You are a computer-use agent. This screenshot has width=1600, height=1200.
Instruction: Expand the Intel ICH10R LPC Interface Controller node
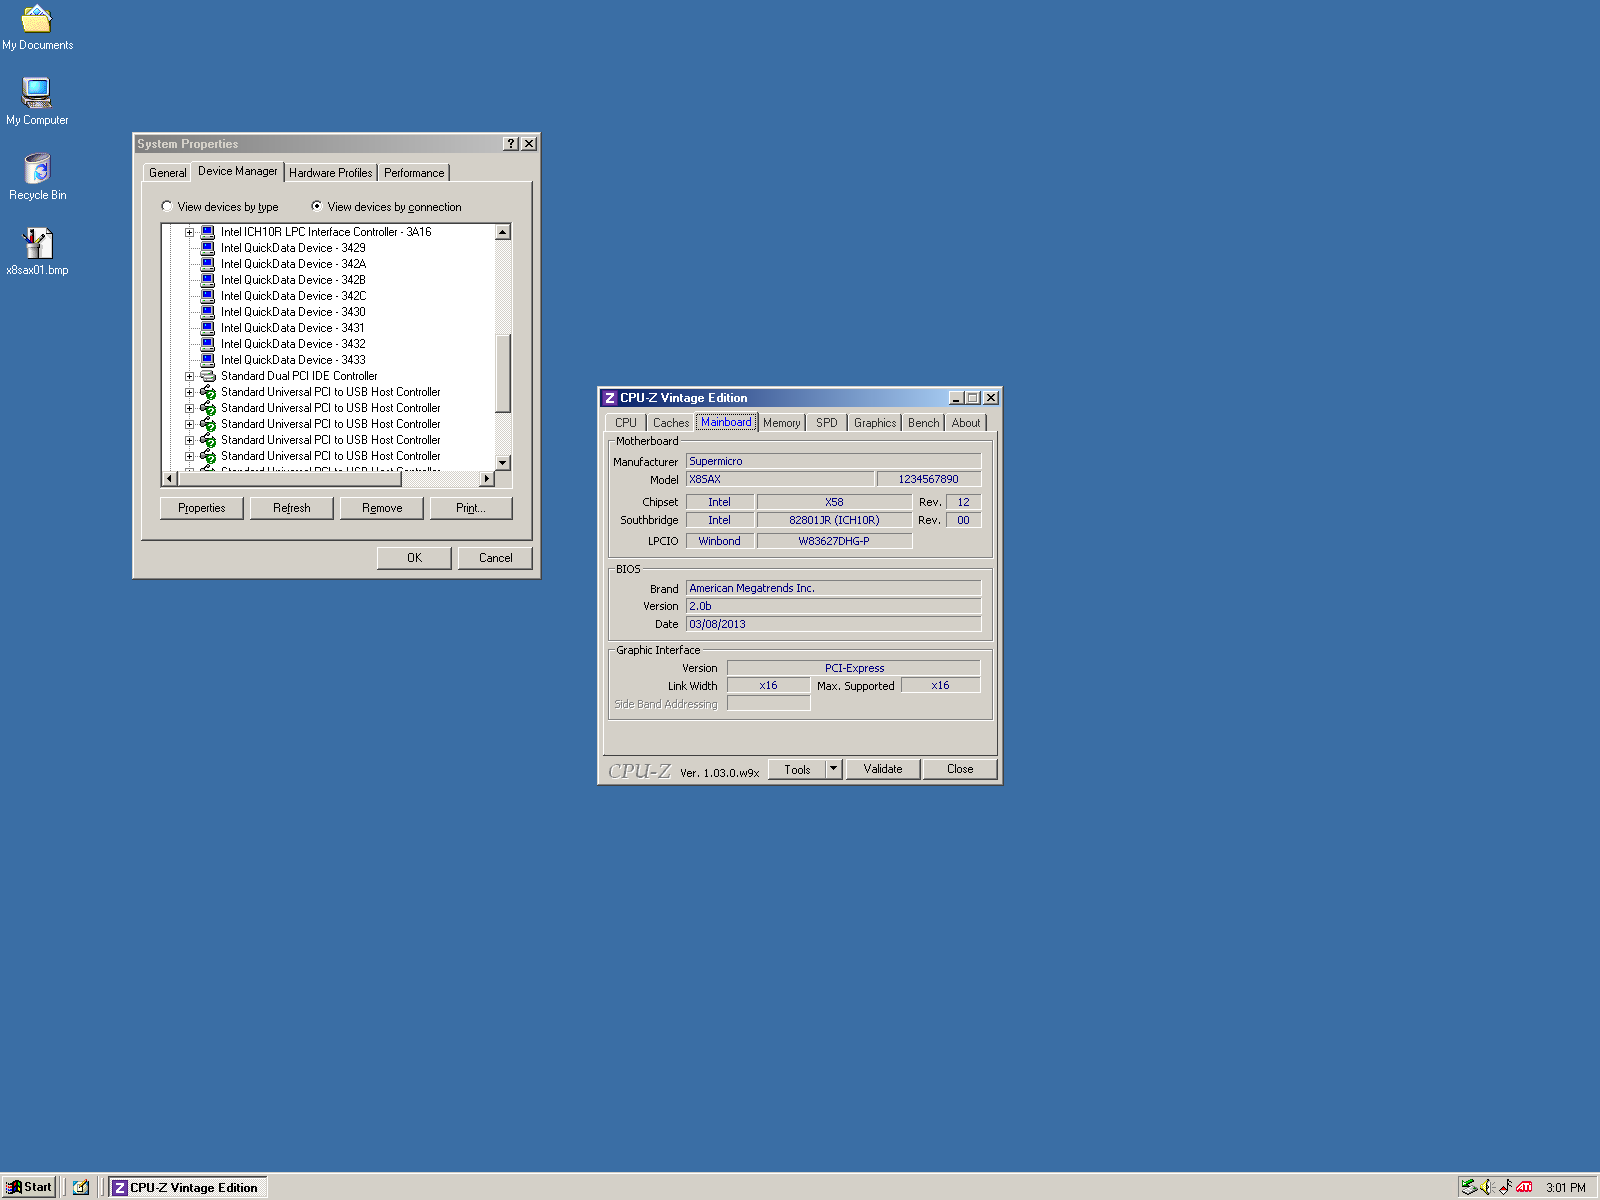tap(189, 232)
